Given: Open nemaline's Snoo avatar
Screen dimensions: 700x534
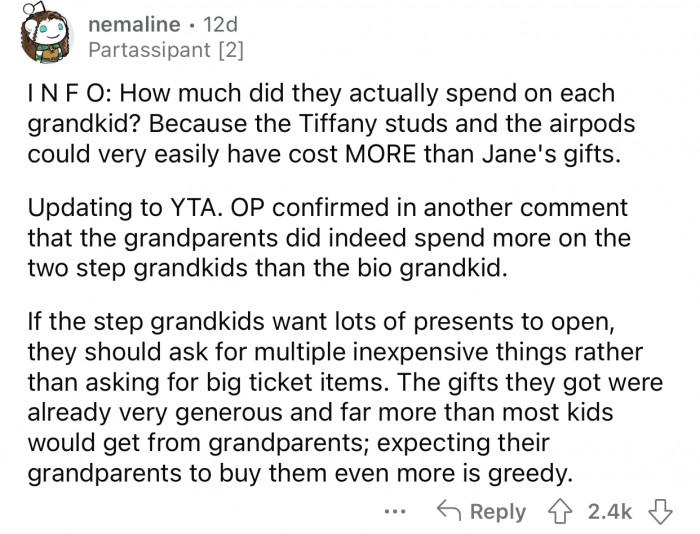Looking at the screenshot, I should 44,34.
